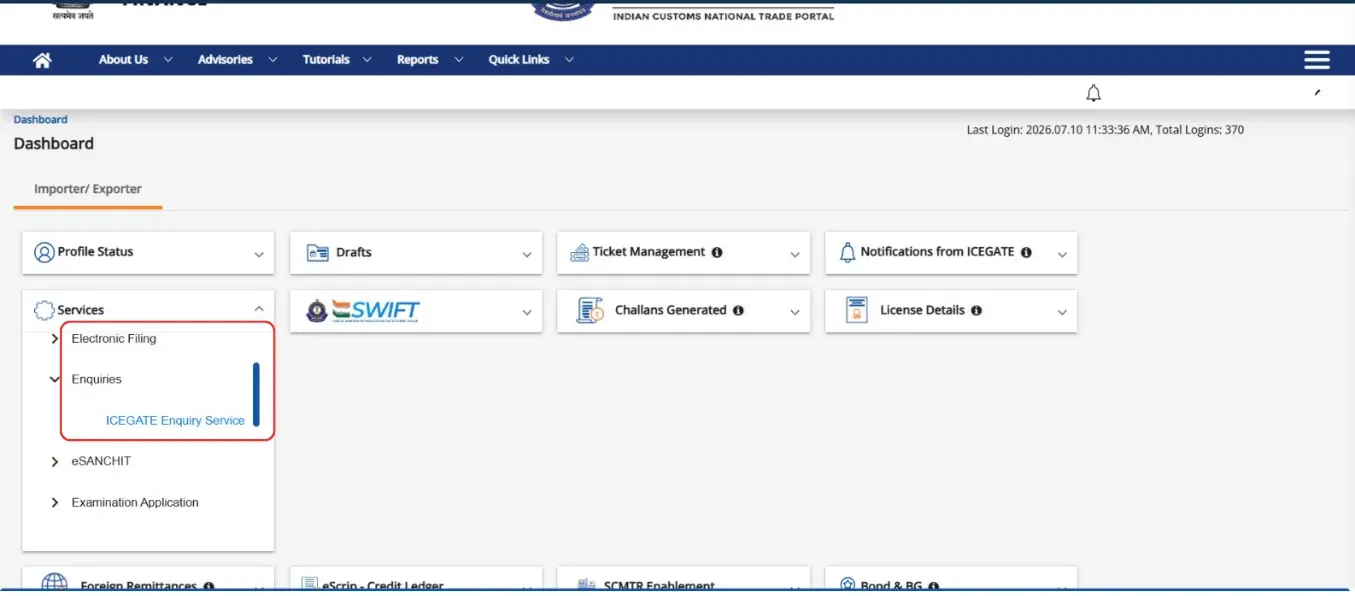
Task: Select eSANCHIT in Services list
Action: pyautogui.click(x=101, y=462)
